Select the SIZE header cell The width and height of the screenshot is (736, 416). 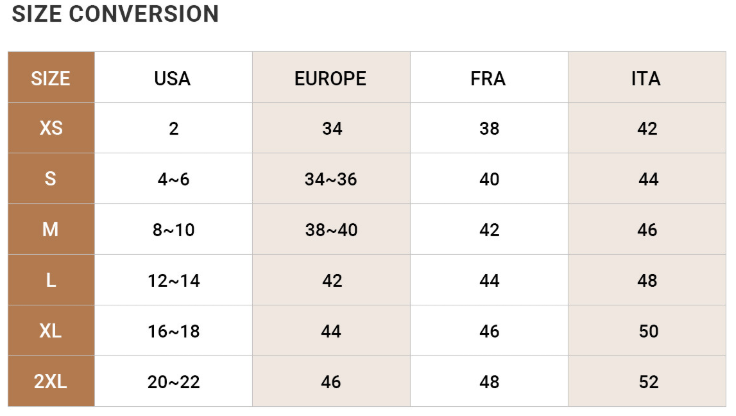point(51,77)
